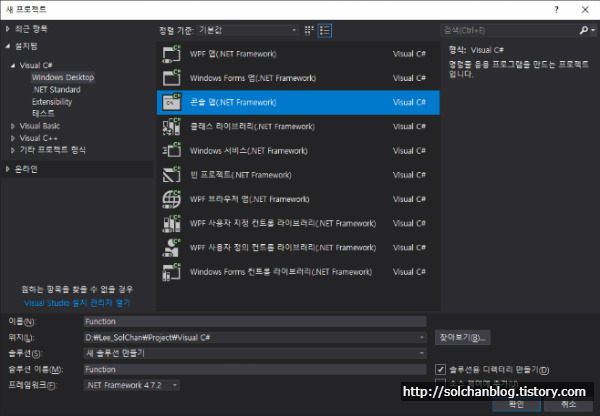
Task: Select .NET Standard category
Action: 57,90
